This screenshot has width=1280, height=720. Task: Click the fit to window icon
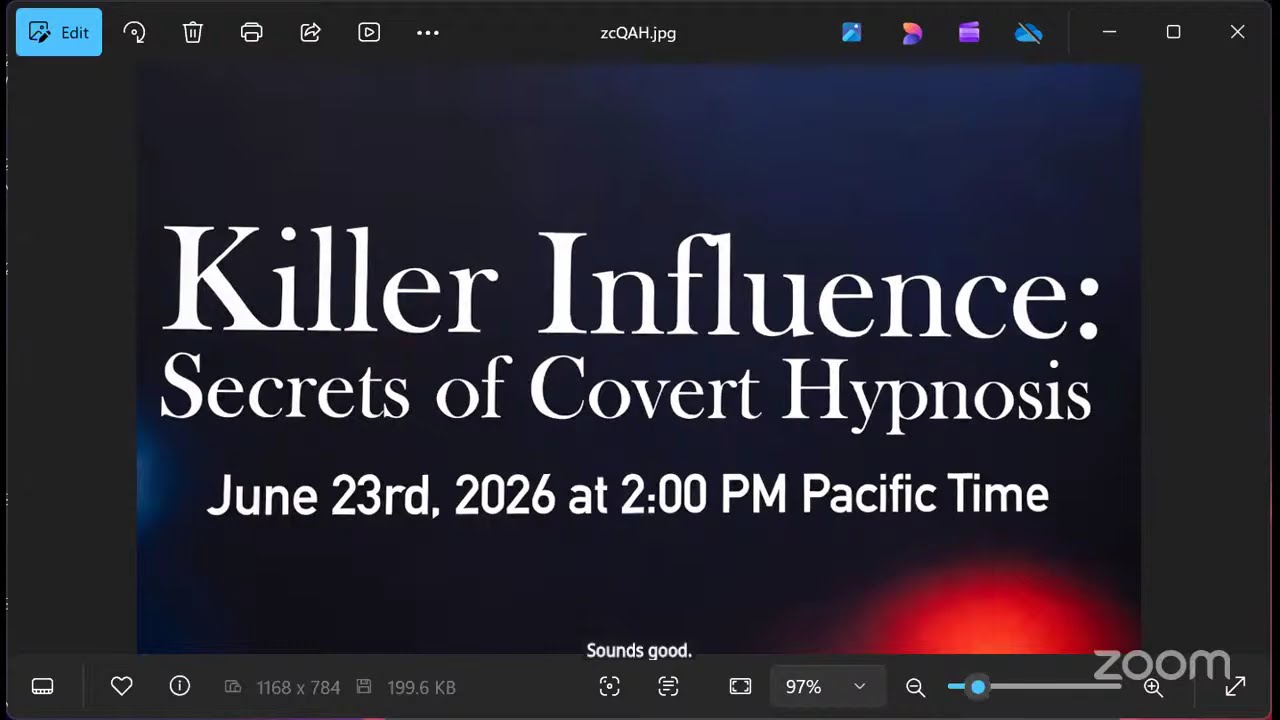click(740, 686)
